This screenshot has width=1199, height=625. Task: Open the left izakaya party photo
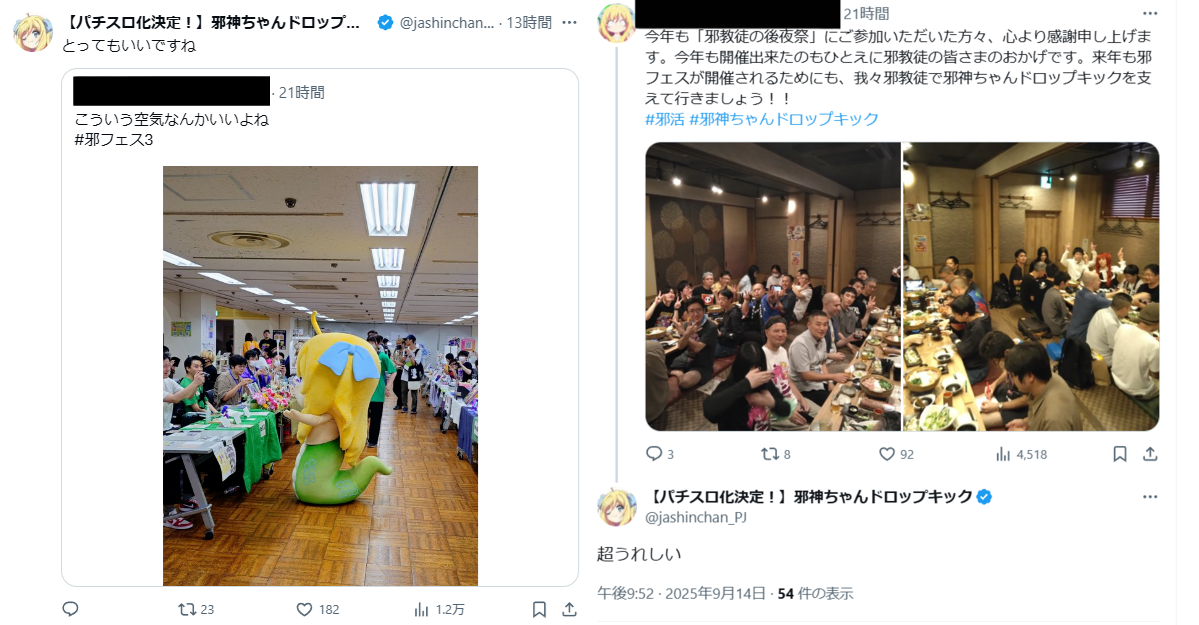pyautogui.click(x=773, y=286)
